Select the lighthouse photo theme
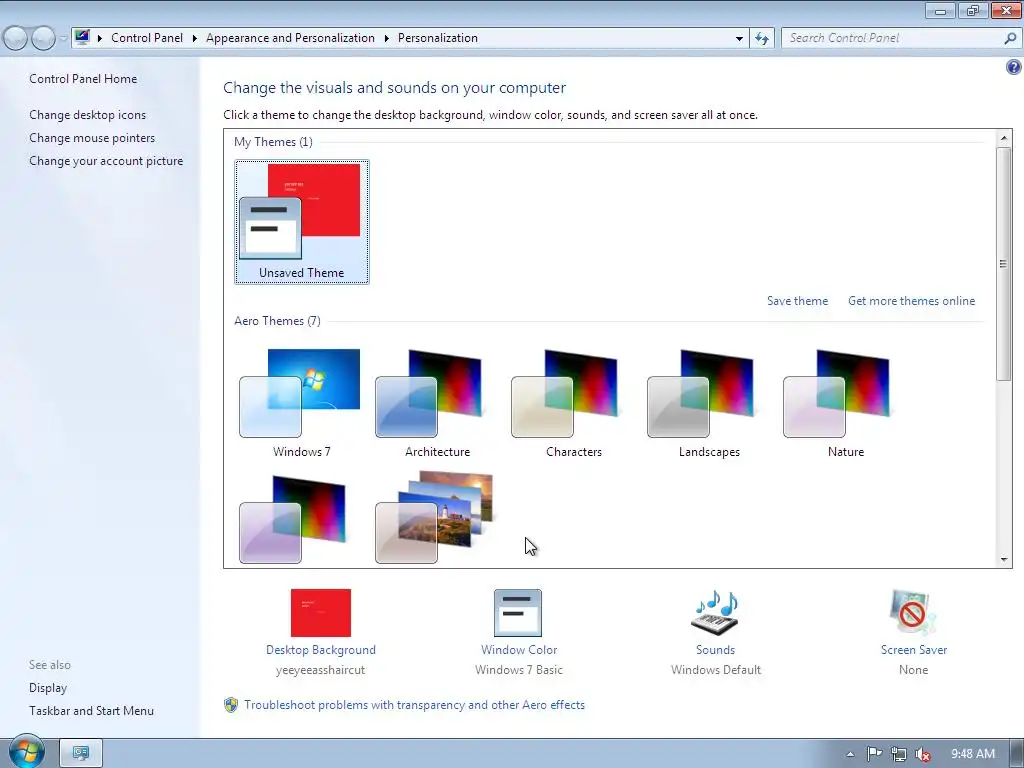The image size is (1024, 768). click(434, 517)
